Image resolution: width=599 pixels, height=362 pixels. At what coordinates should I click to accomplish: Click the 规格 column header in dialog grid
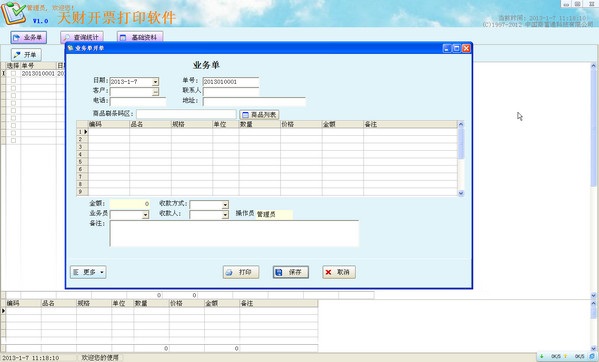pyautogui.click(x=192, y=124)
